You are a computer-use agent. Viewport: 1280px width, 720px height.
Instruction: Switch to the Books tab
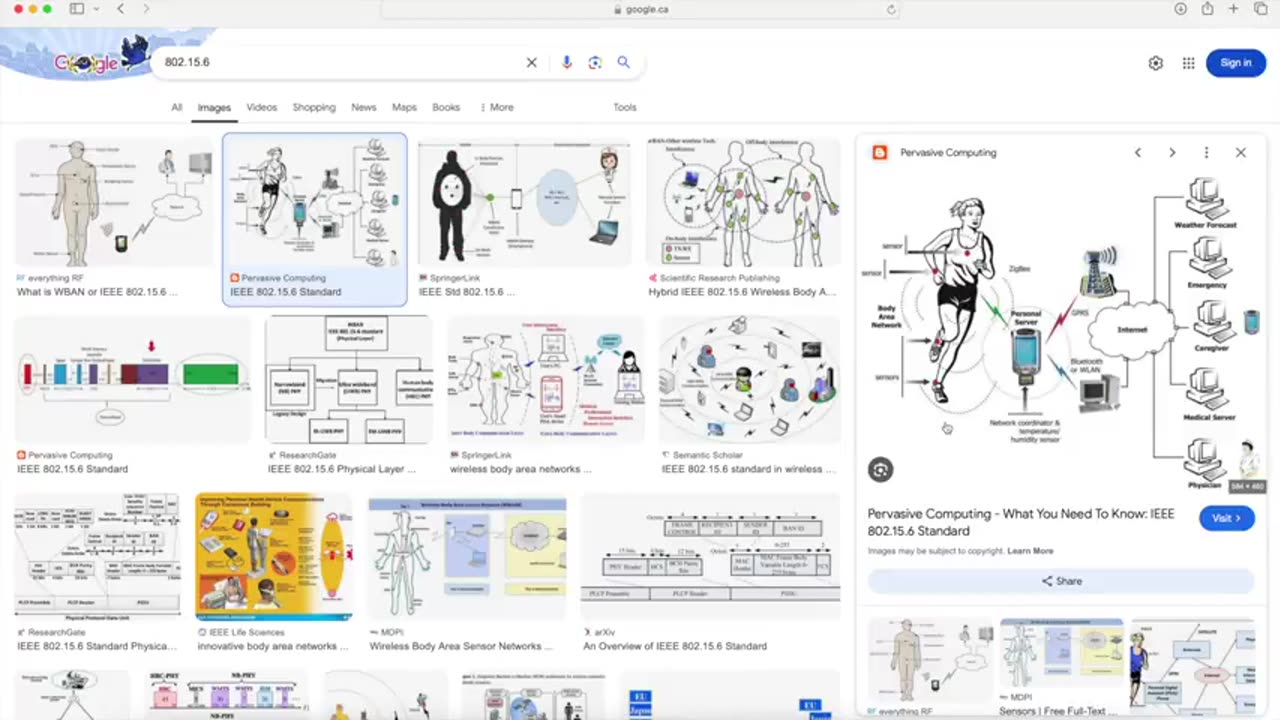pos(446,107)
